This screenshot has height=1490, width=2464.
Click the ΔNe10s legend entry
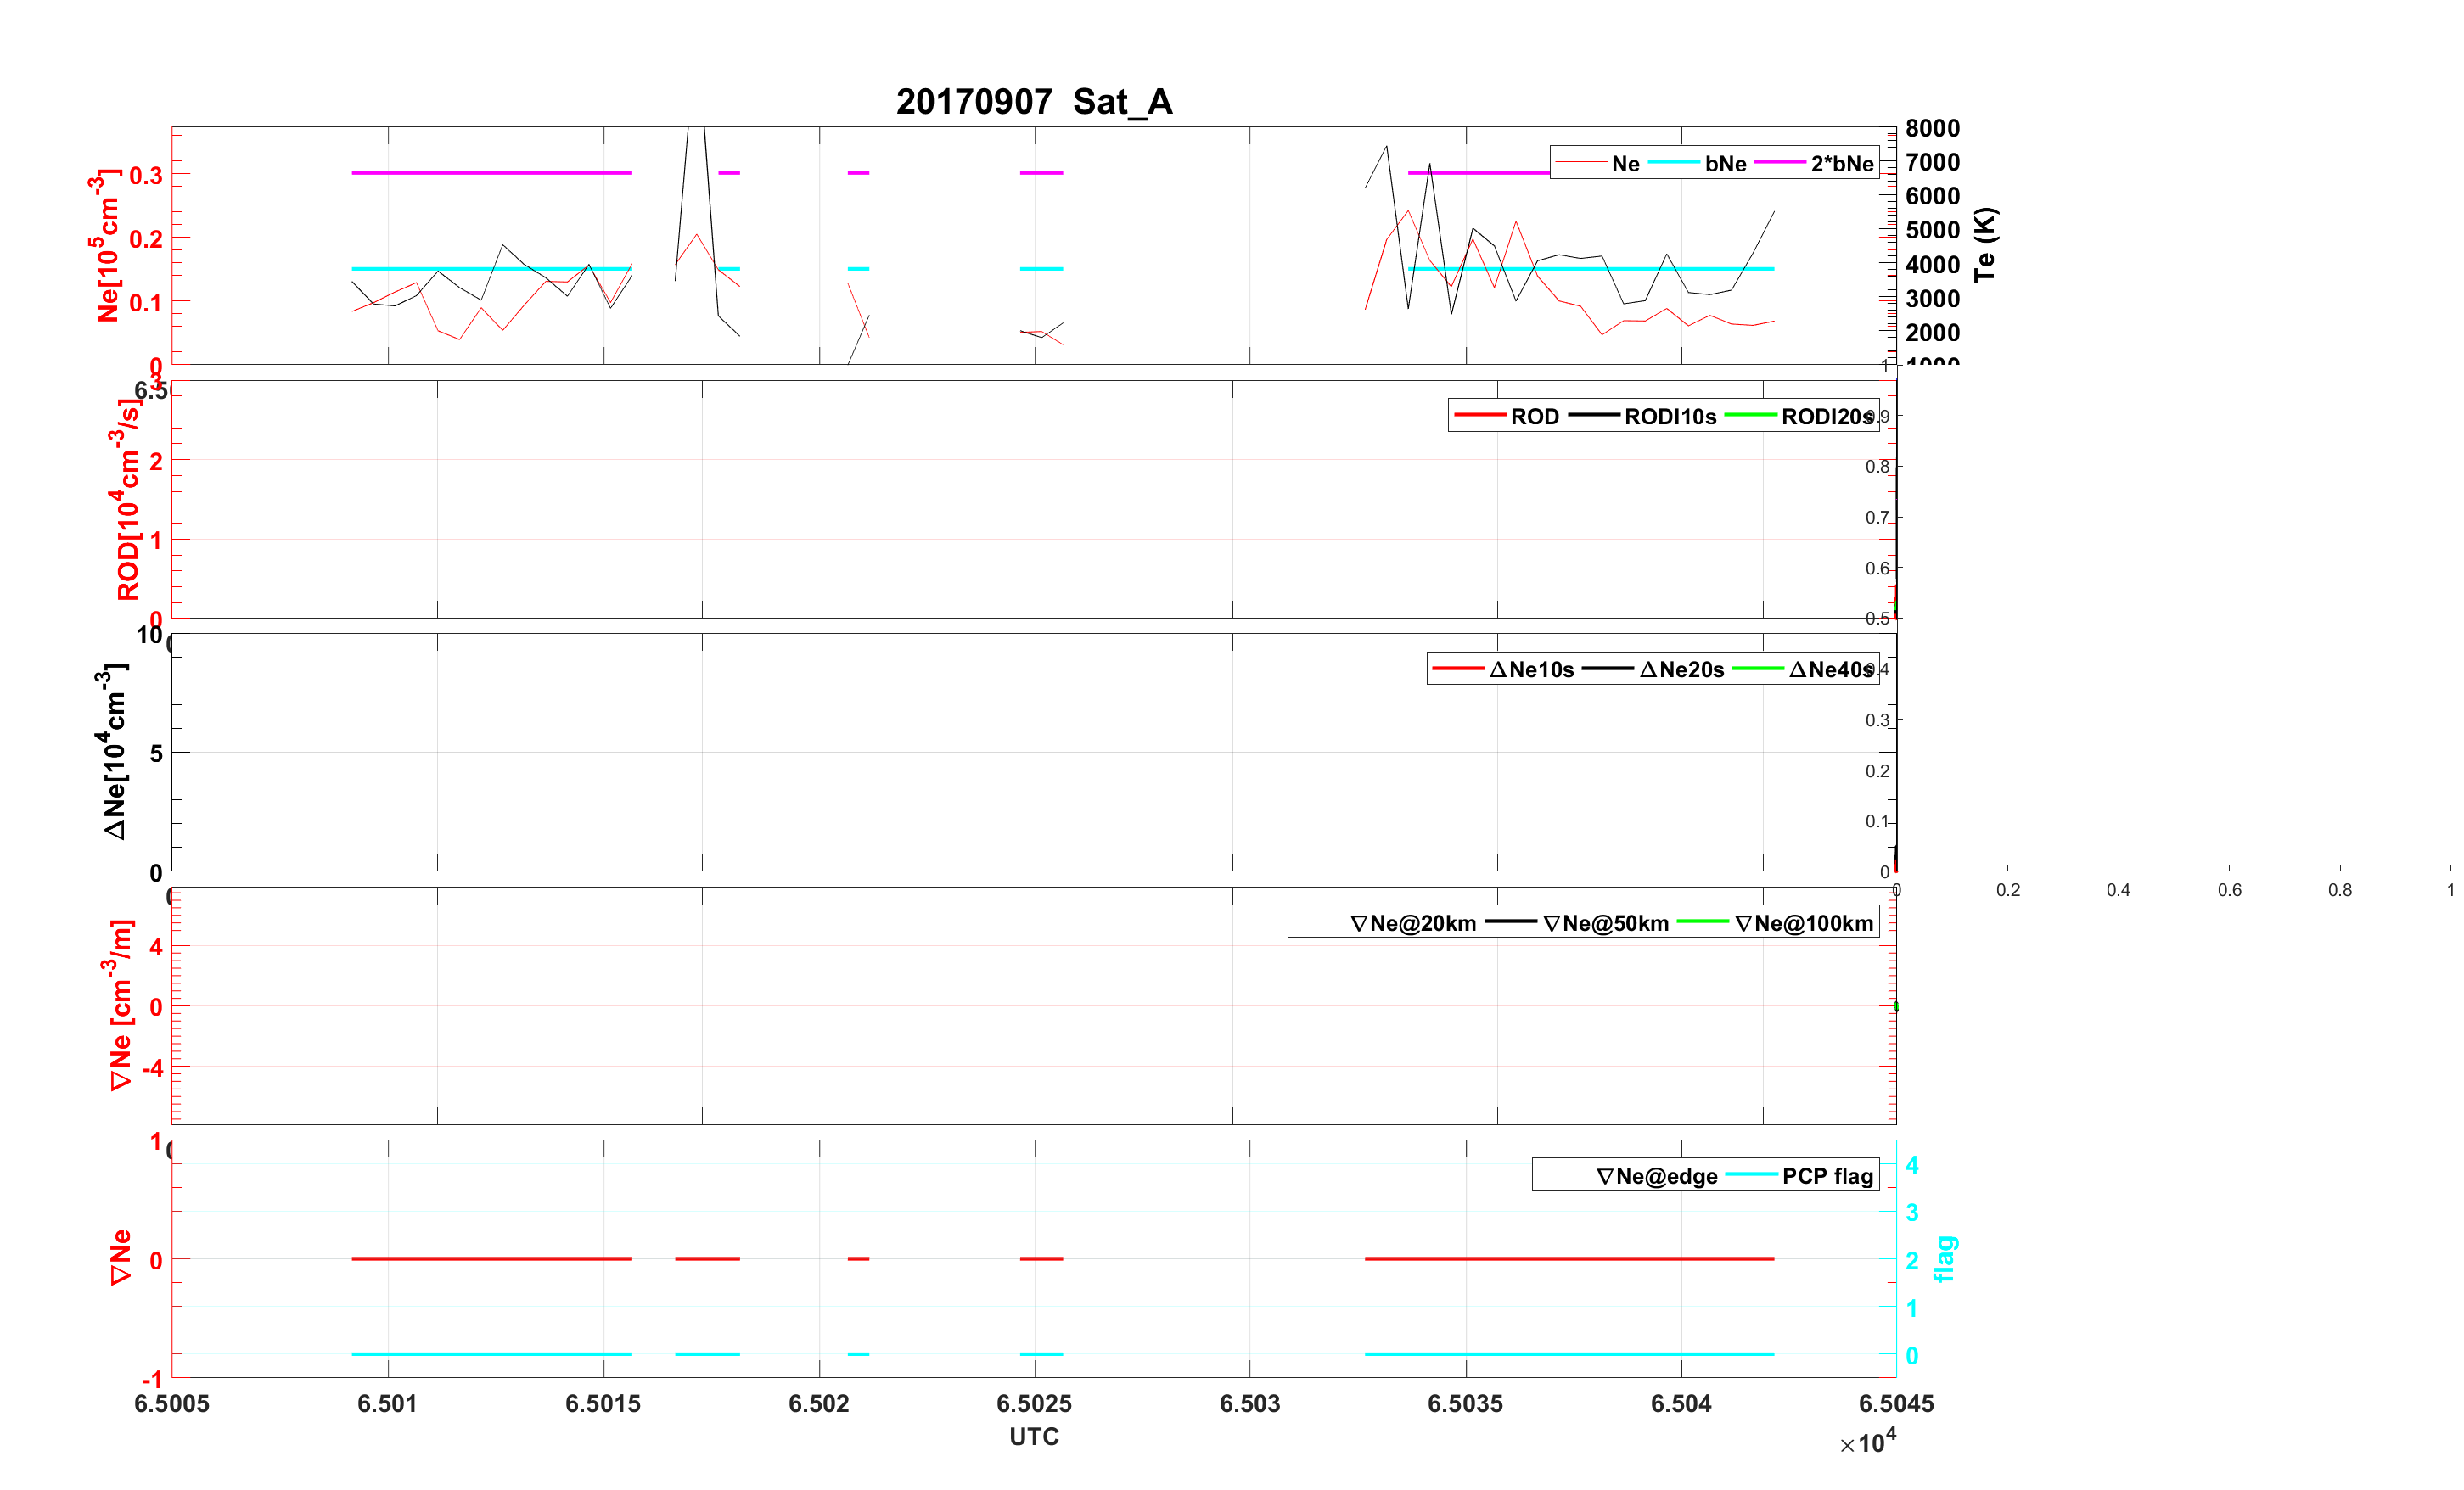1531,670
